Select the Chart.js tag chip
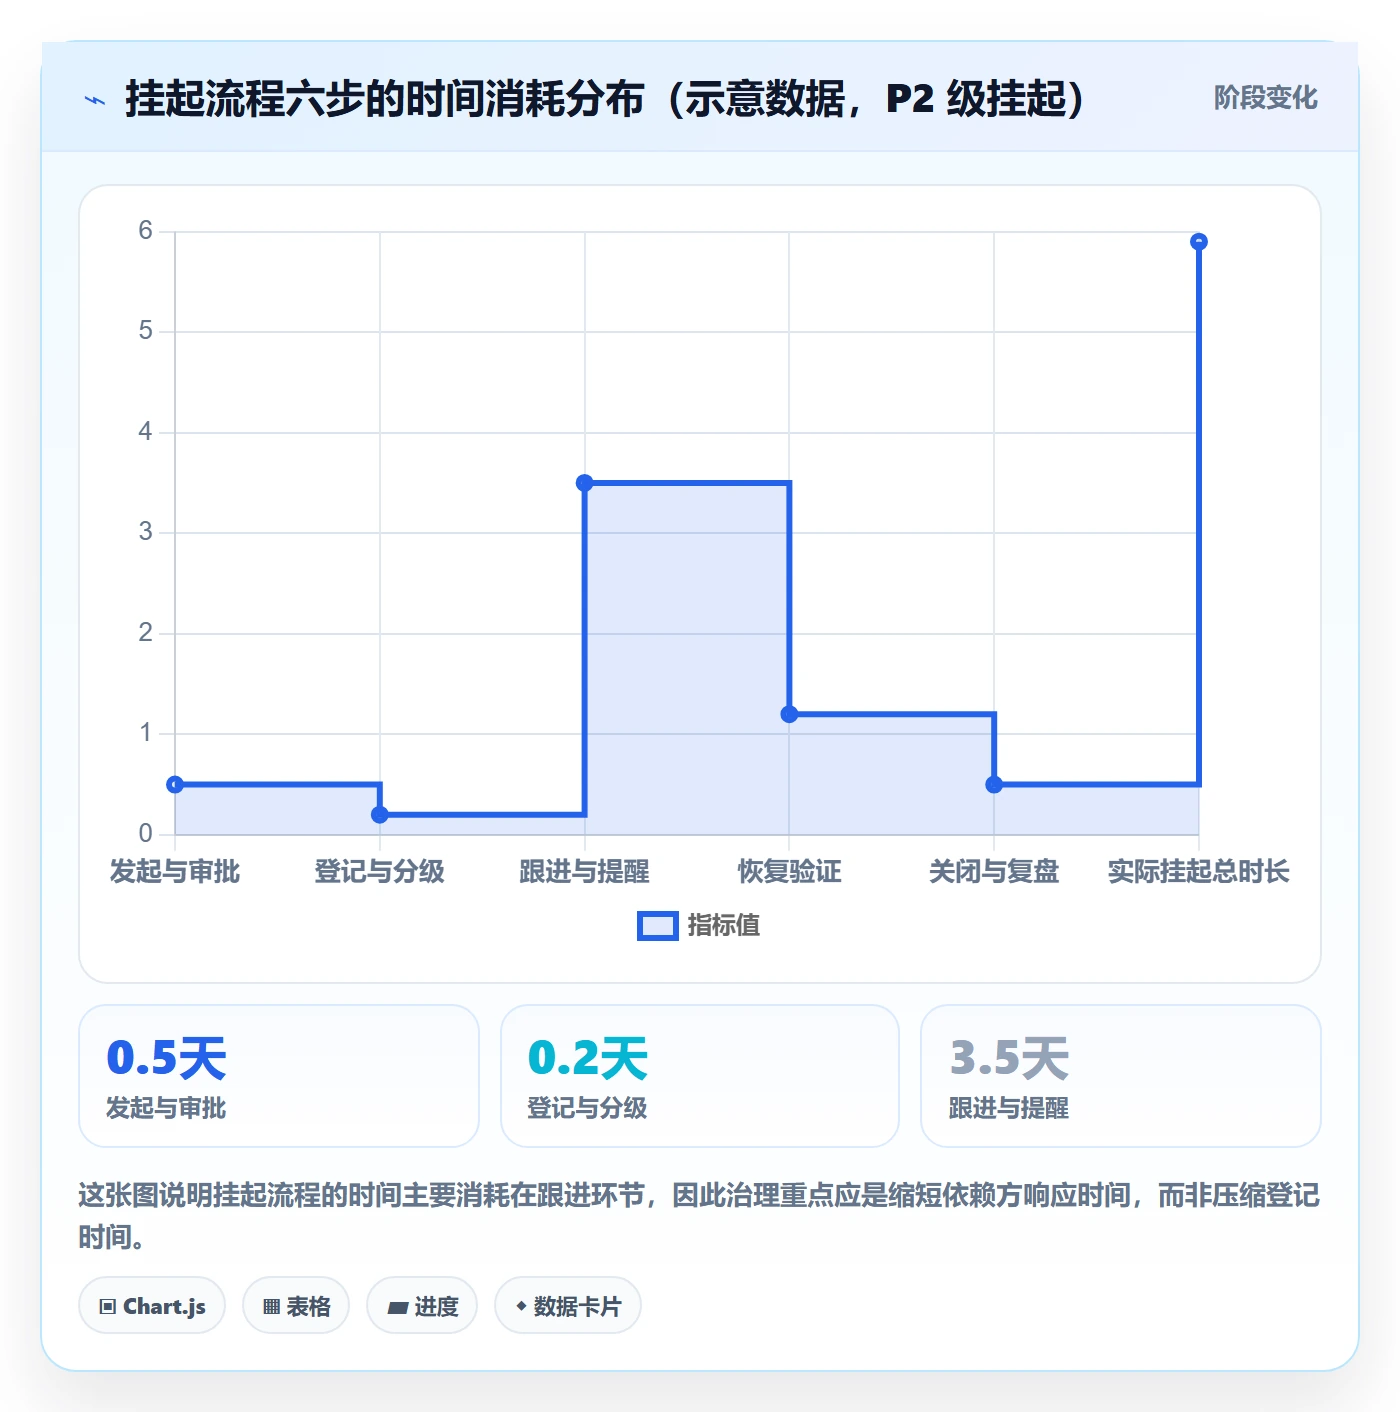The width and height of the screenshot is (1400, 1412). [x=152, y=1306]
